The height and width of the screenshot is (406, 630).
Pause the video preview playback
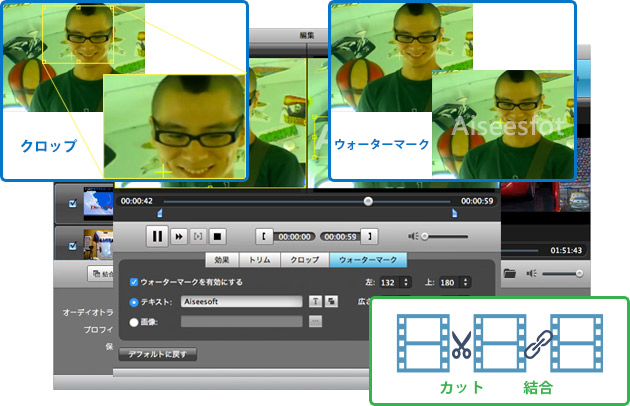[x=157, y=237]
